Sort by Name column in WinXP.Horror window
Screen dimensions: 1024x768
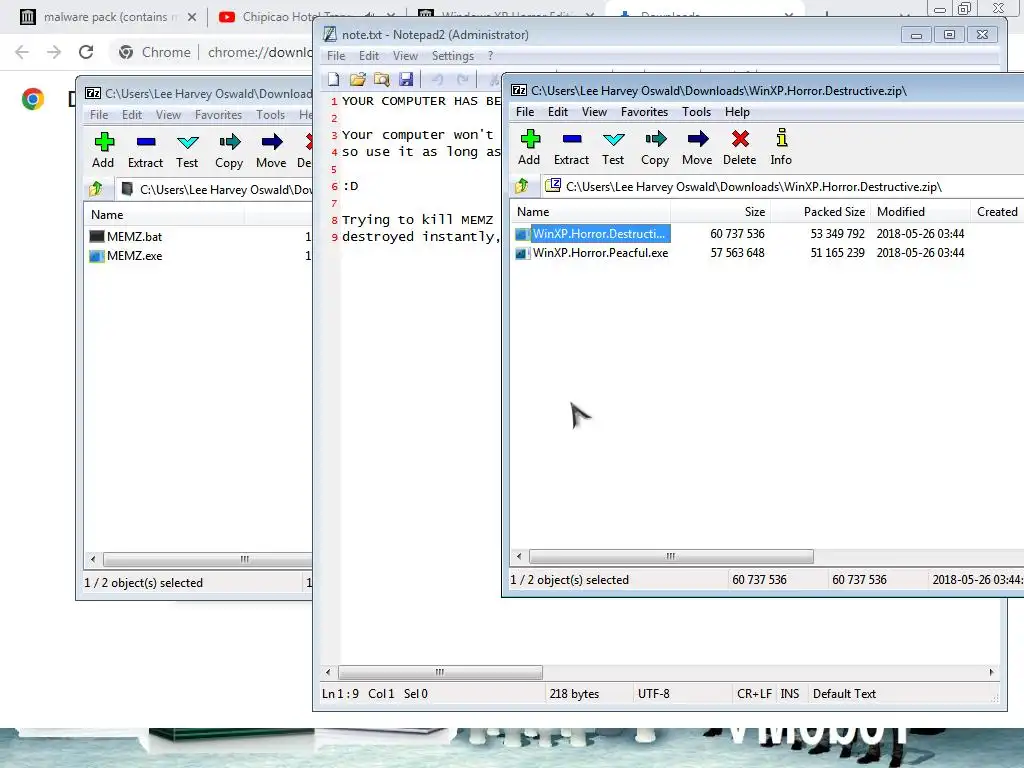(590, 212)
